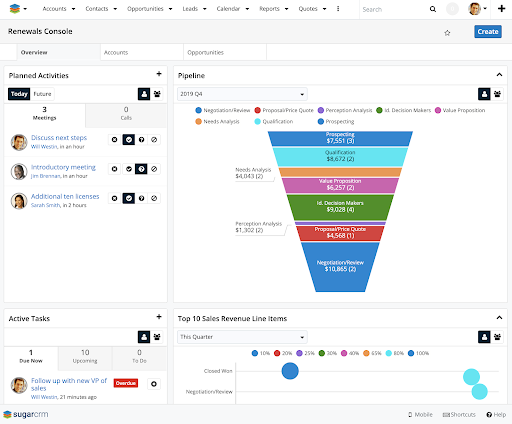Click Will Westin avatar in Discuss next steps
This screenshot has width=512, height=424.
coord(19,142)
